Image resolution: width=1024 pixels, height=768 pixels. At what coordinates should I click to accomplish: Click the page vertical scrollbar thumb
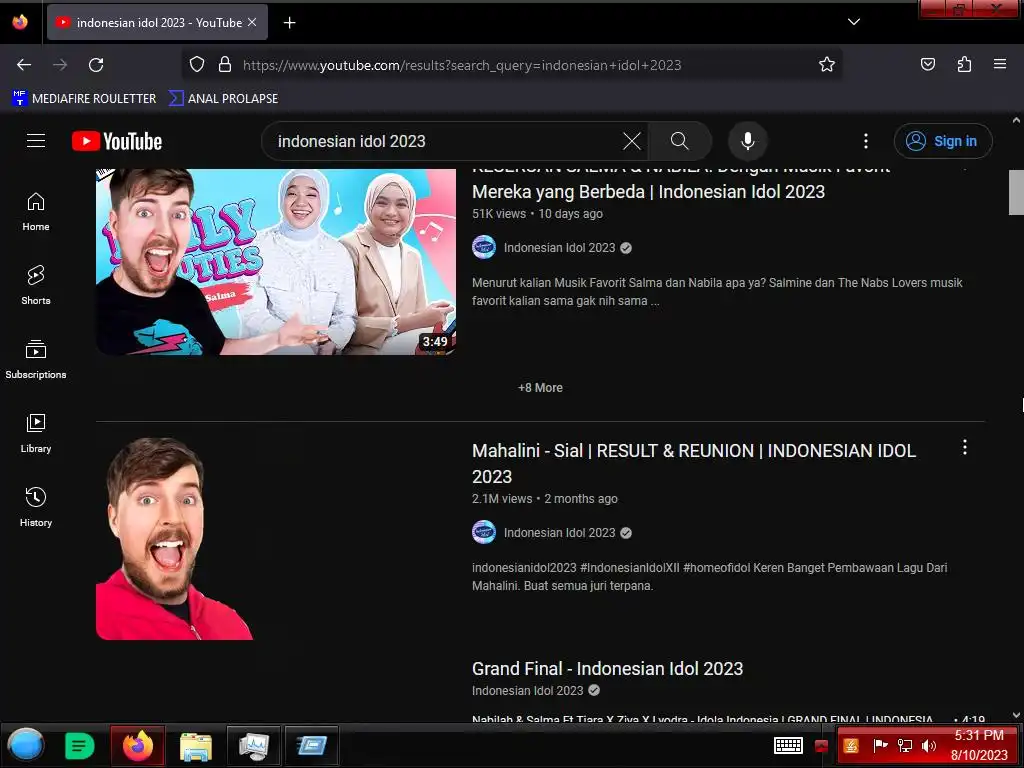1016,192
